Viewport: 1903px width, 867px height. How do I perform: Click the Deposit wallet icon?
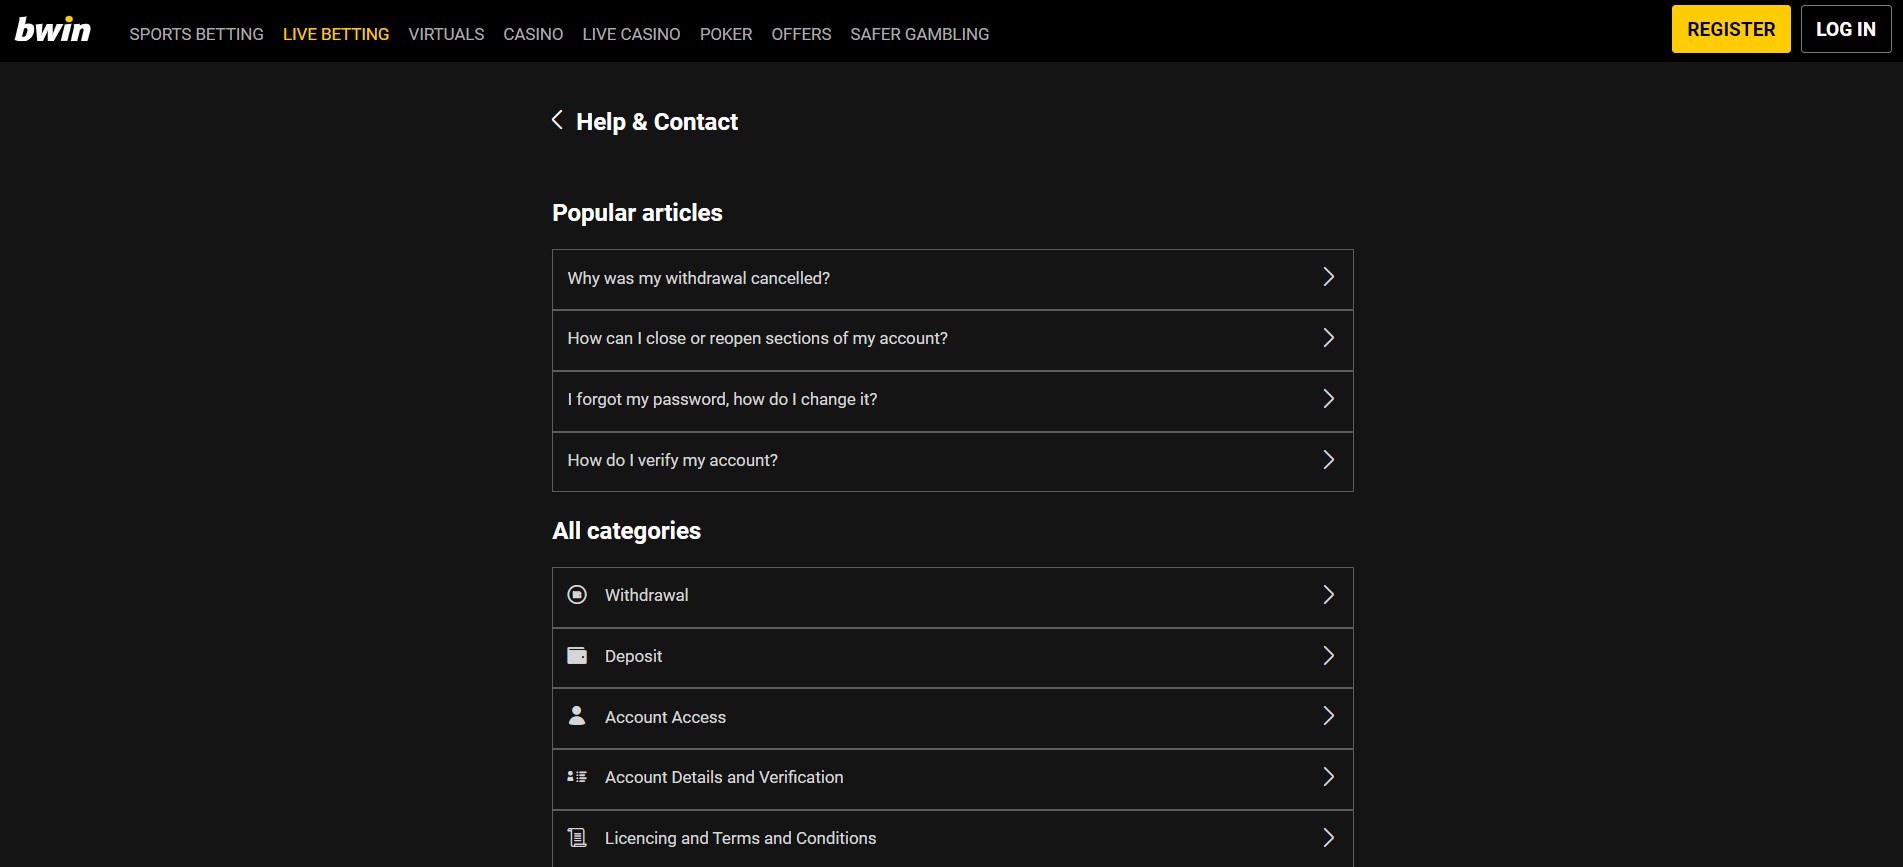pos(577,656)
